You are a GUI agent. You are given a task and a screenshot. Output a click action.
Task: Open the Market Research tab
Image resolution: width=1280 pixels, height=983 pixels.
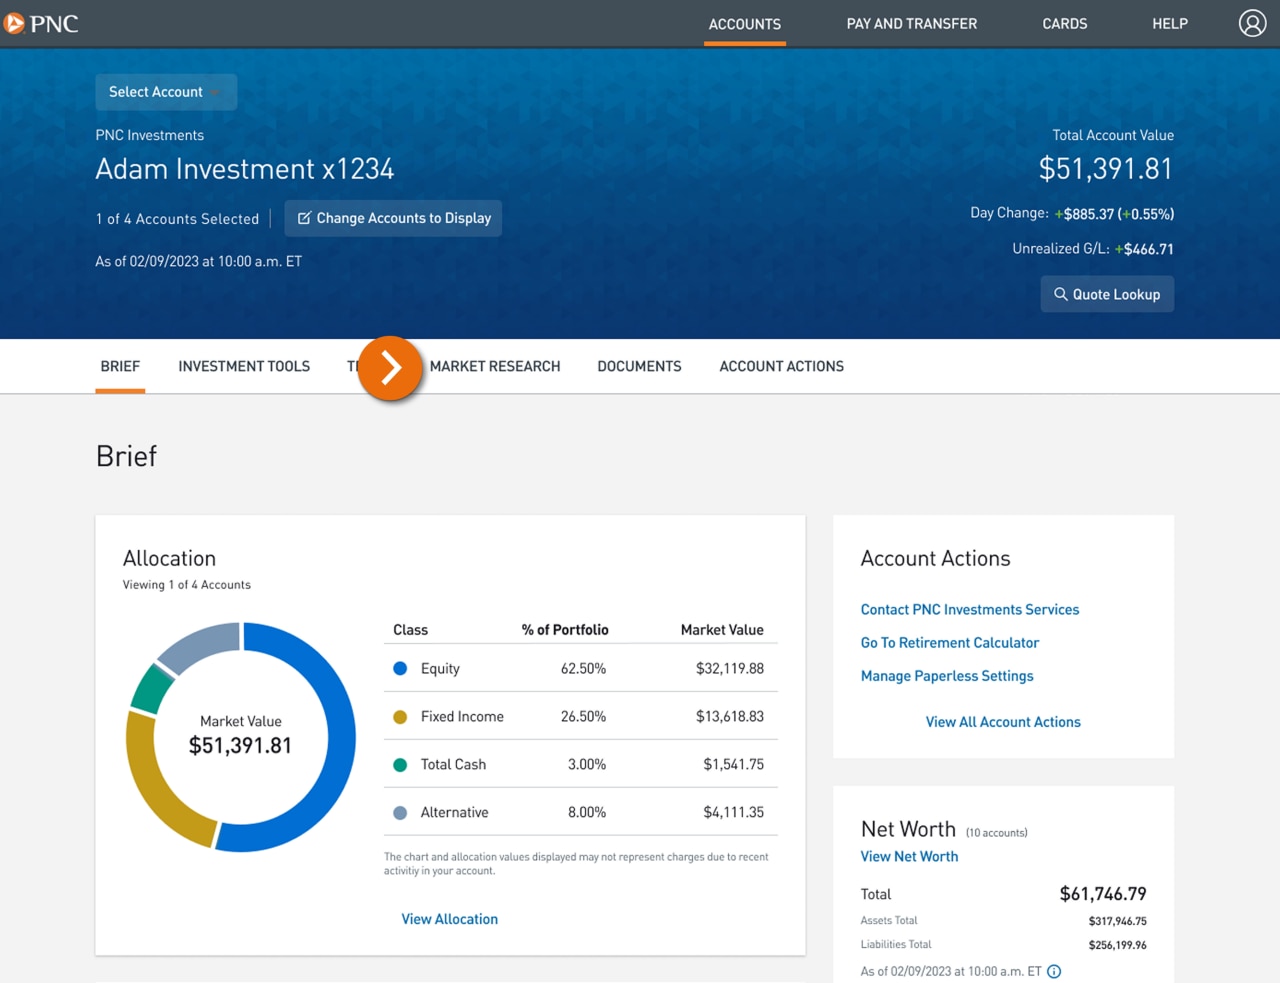tap(495, 366)
